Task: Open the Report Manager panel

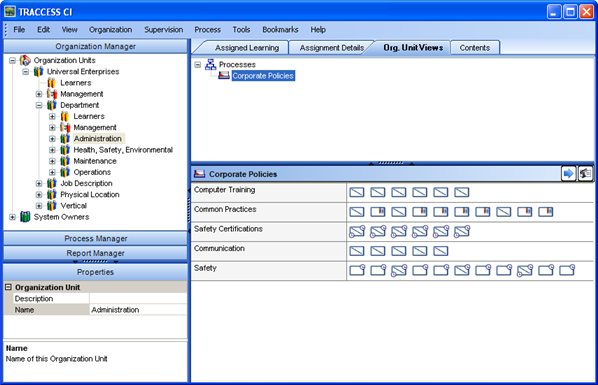Action: click(x=95, y=253)
